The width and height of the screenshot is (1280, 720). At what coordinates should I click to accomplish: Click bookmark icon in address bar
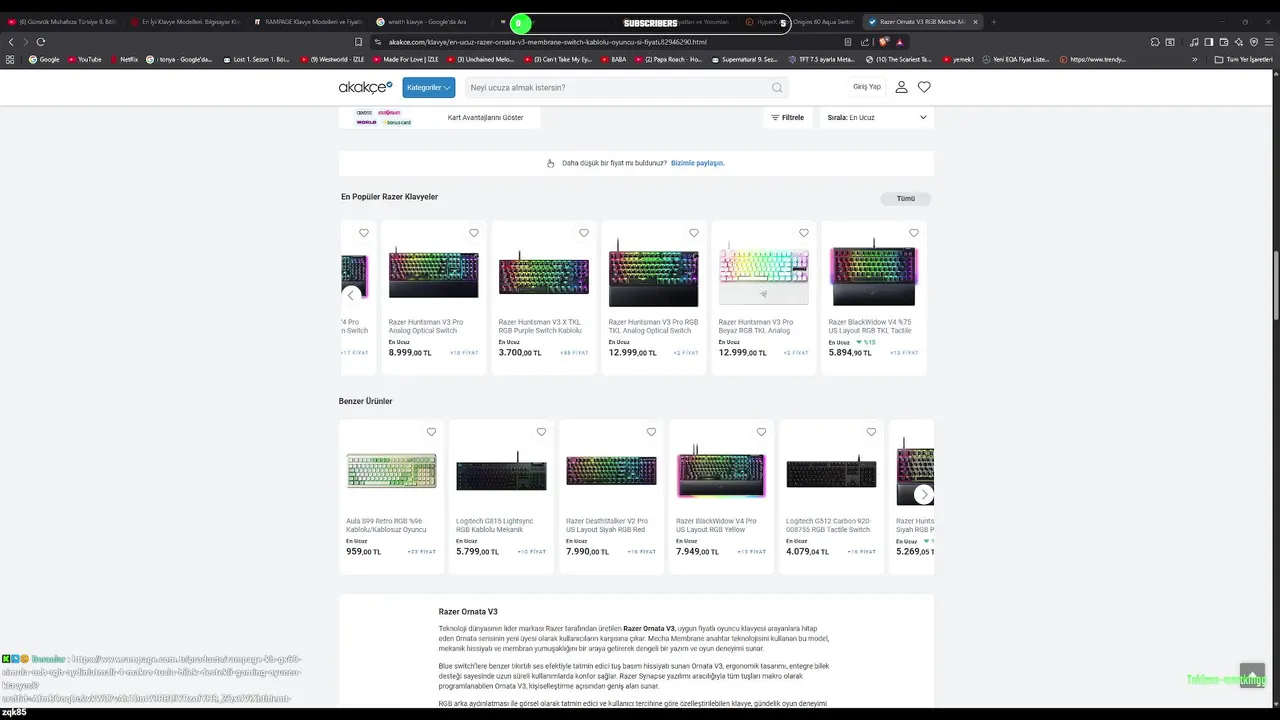pos(358,42)
